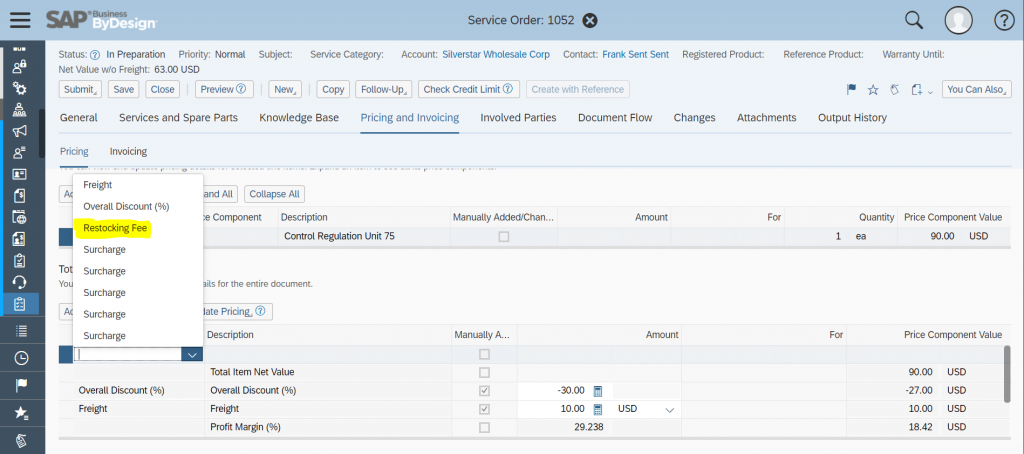Toggle Manually Added checkbox for Control Regulation Unit 75
This screenshot has width=1024, height=454.
coord(504,236)
